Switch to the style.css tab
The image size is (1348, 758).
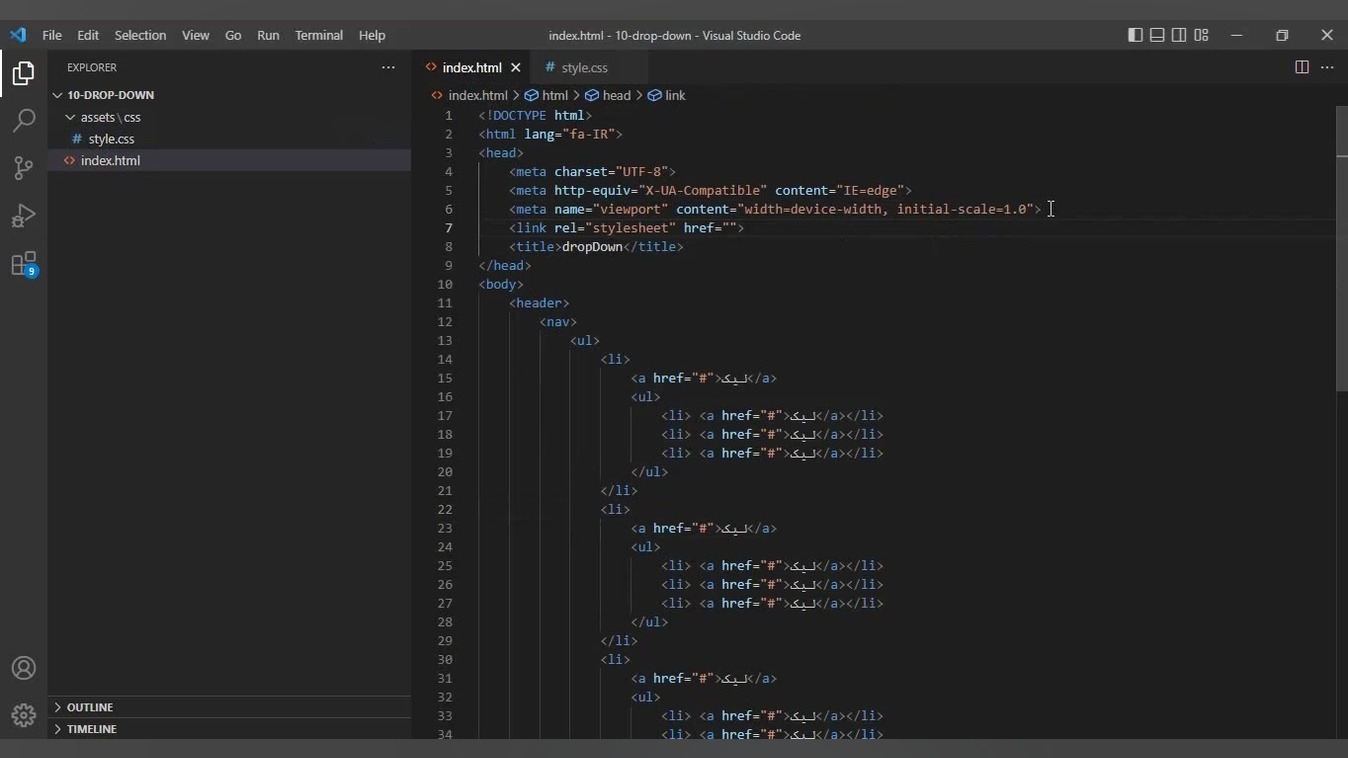click(584, 68)
